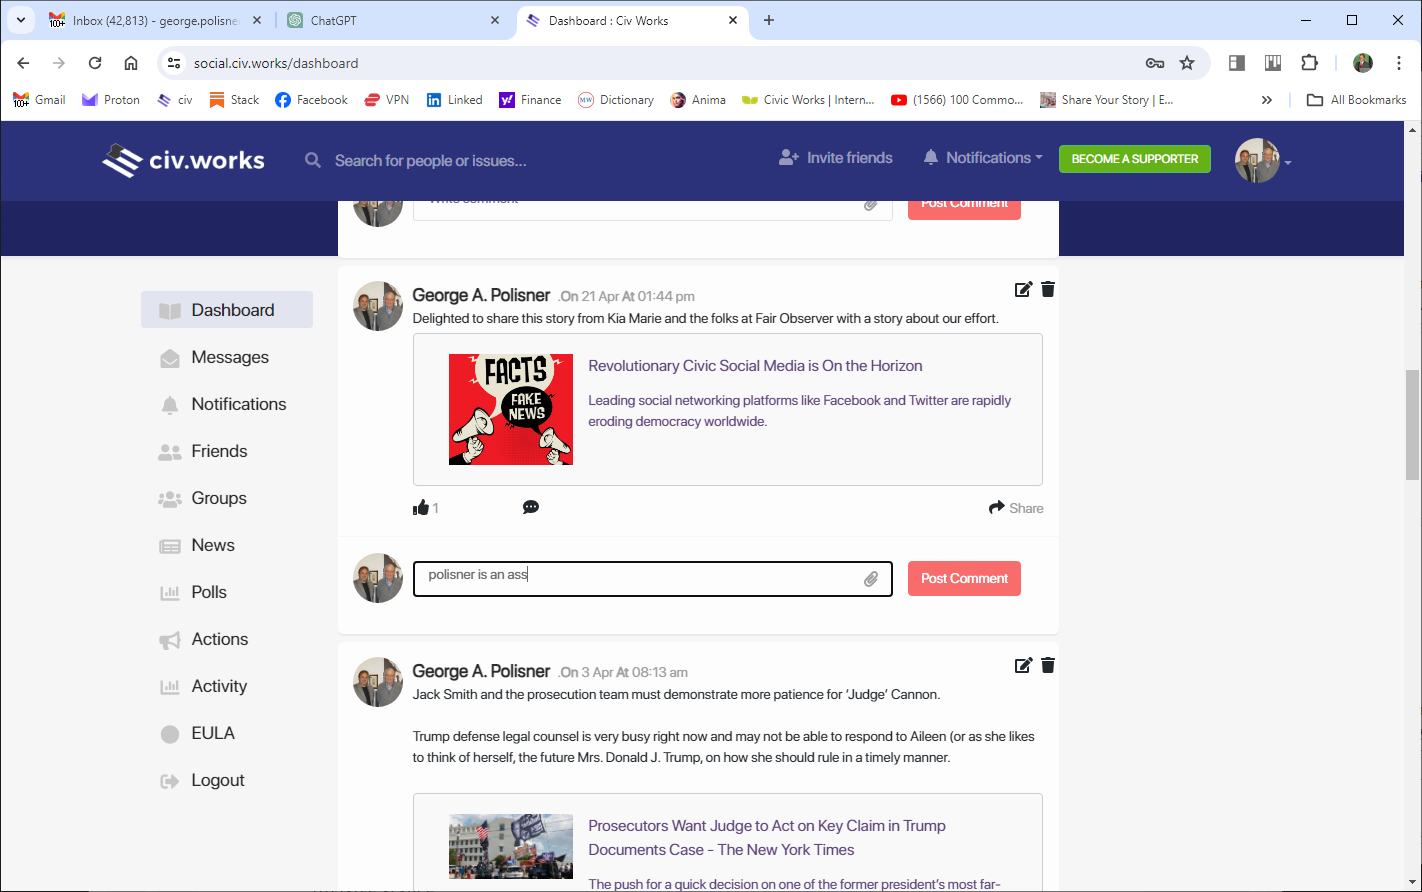Show hidden bookmarks with the chevron overflow
This screenshot has width=1422, height=892.
pos(1267,100)
